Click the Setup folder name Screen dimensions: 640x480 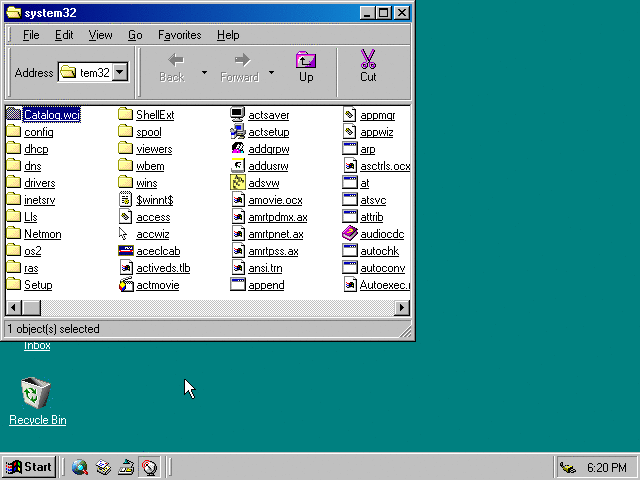[x=38, y=285]
